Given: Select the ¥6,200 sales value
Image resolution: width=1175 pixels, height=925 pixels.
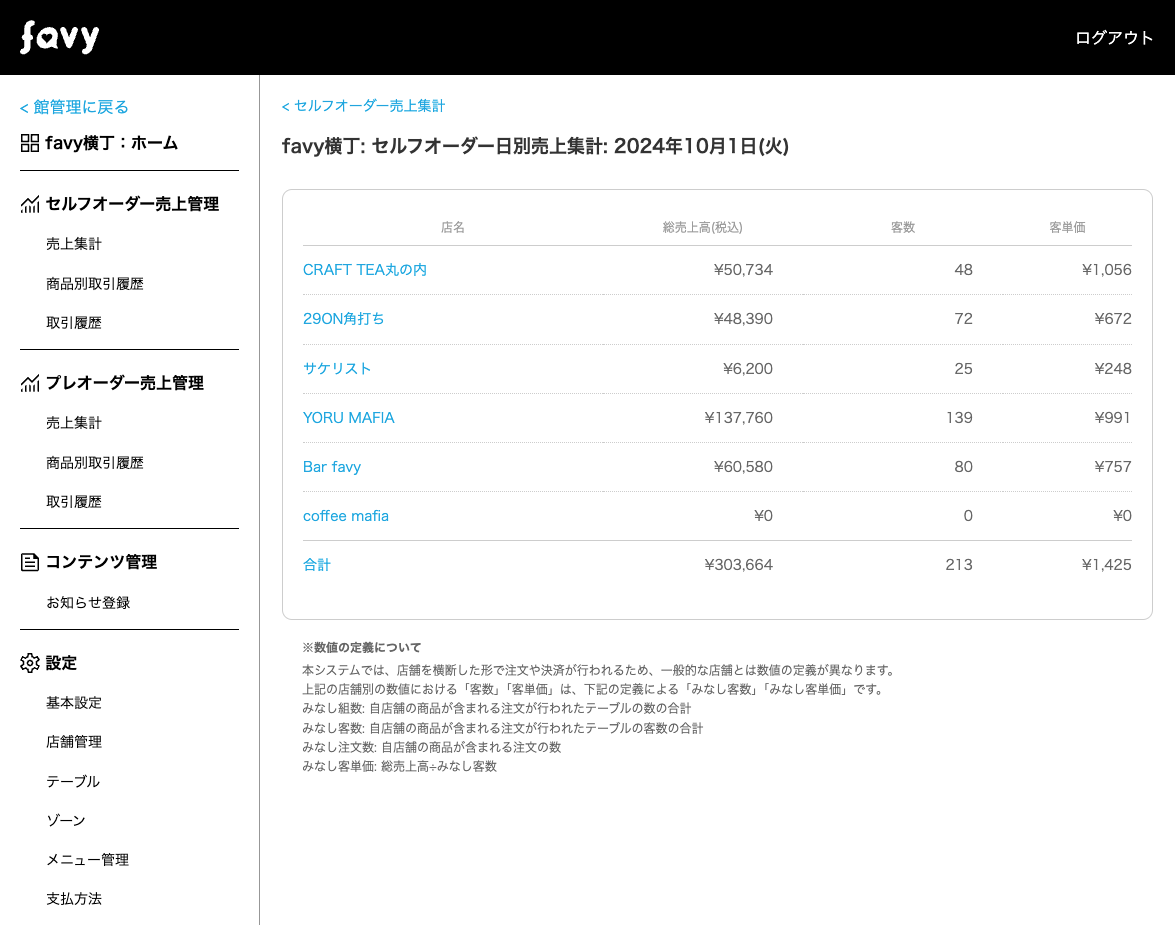Looking at the screenshot, I should pos(747,368).
